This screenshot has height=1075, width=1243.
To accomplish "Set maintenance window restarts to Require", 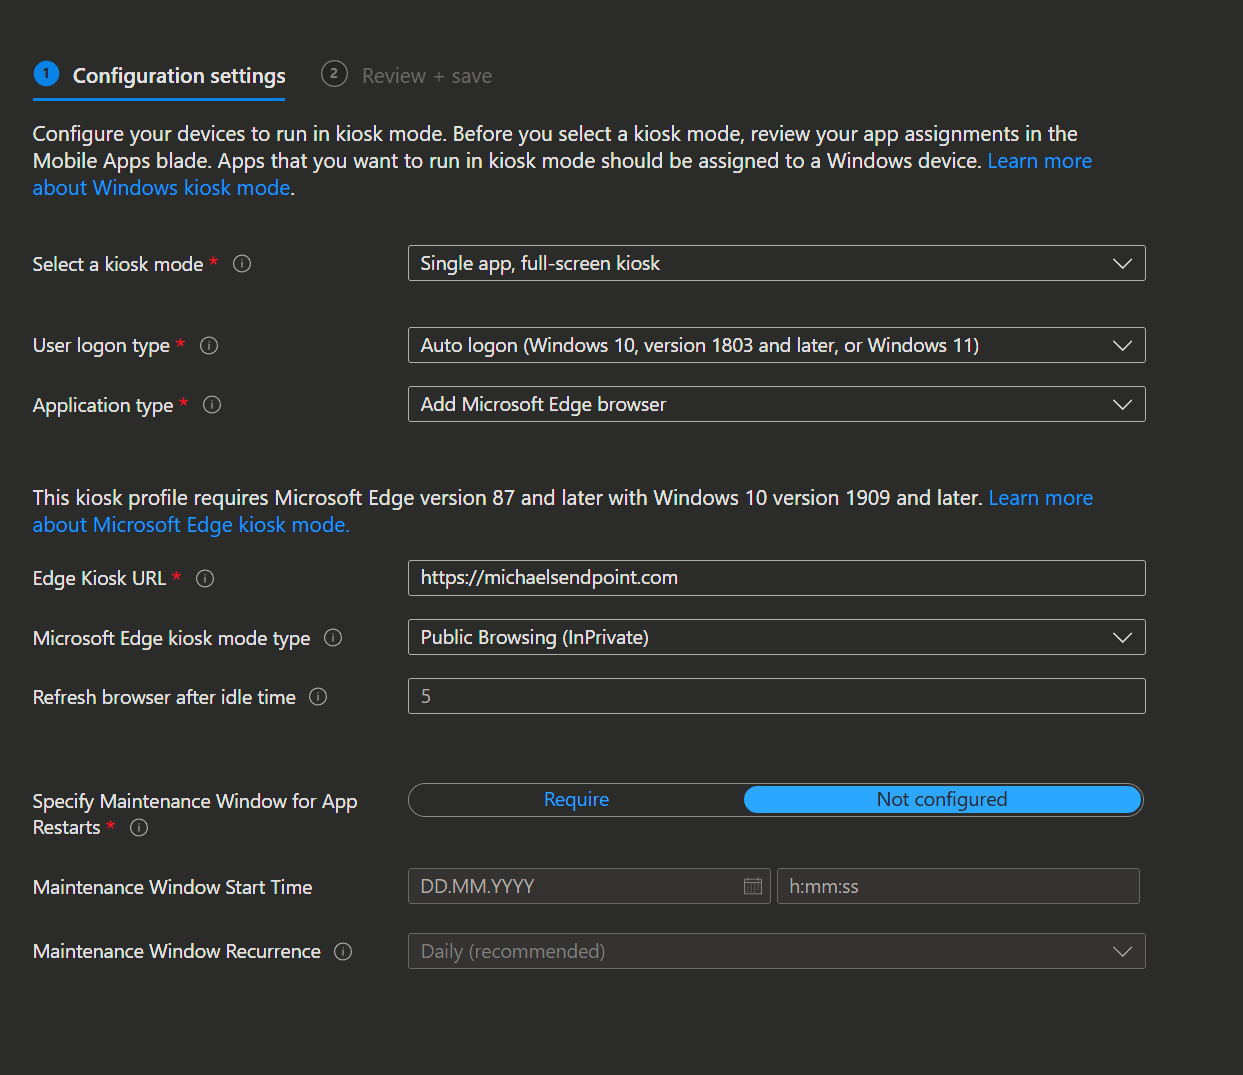I will 576,799.
